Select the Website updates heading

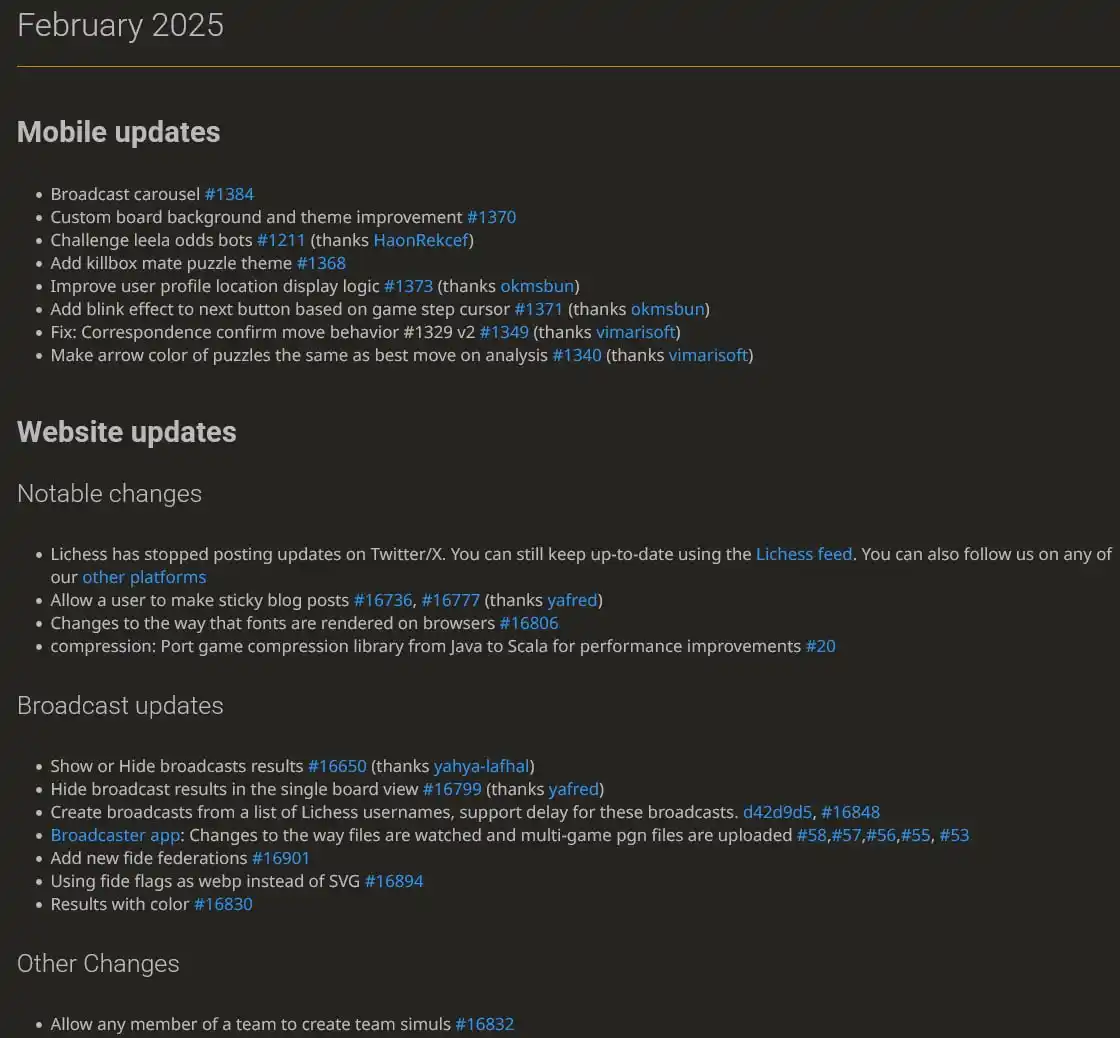(126, 432)
